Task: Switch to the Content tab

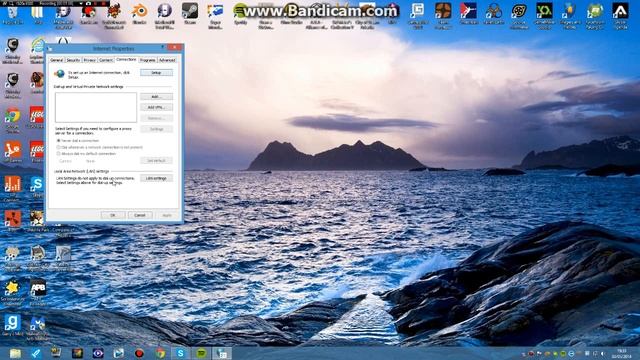Action: 106,60
